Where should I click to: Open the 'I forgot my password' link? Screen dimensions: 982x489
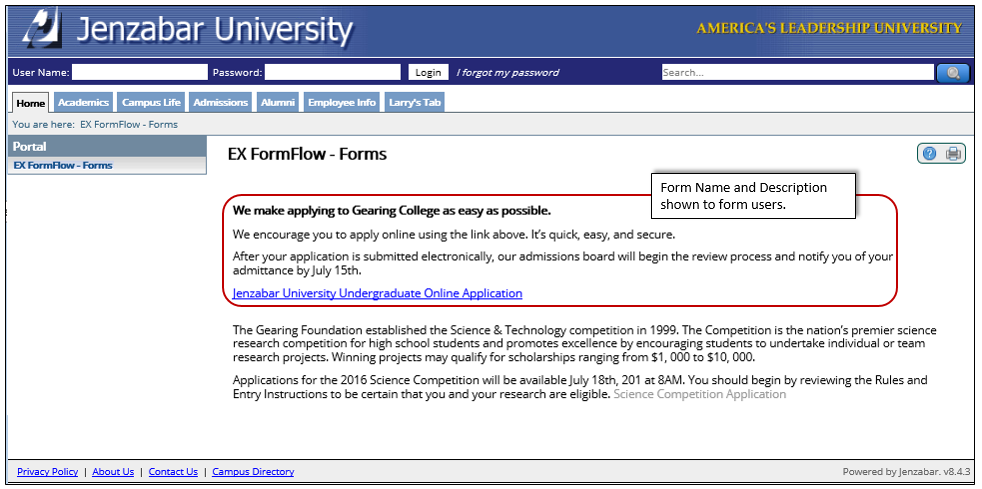click(x=507, y=73)
